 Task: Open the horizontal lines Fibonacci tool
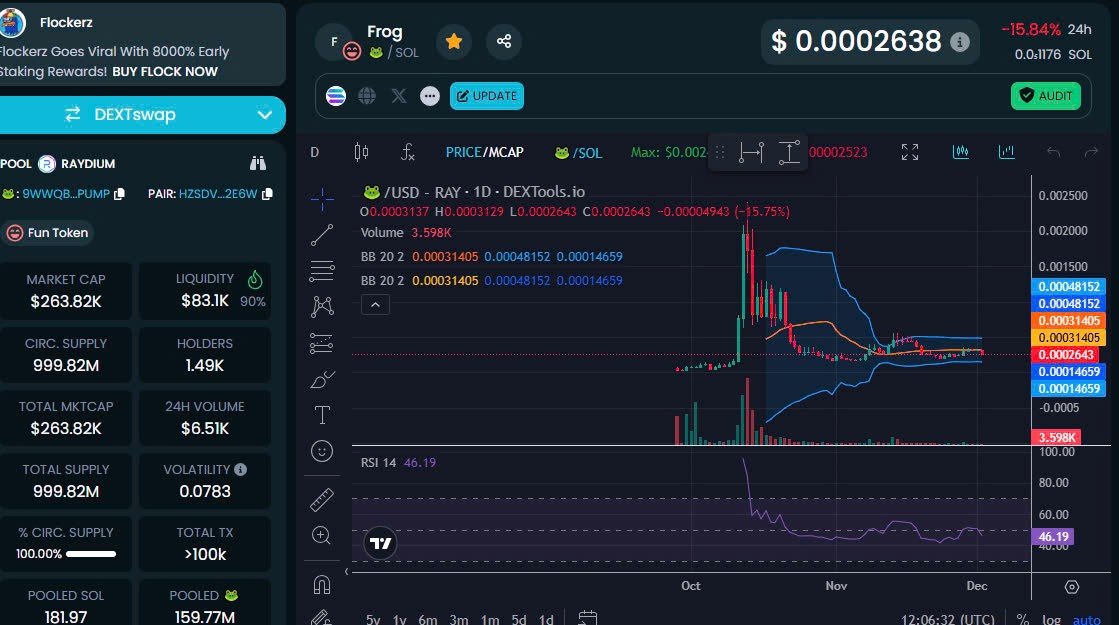322,270
